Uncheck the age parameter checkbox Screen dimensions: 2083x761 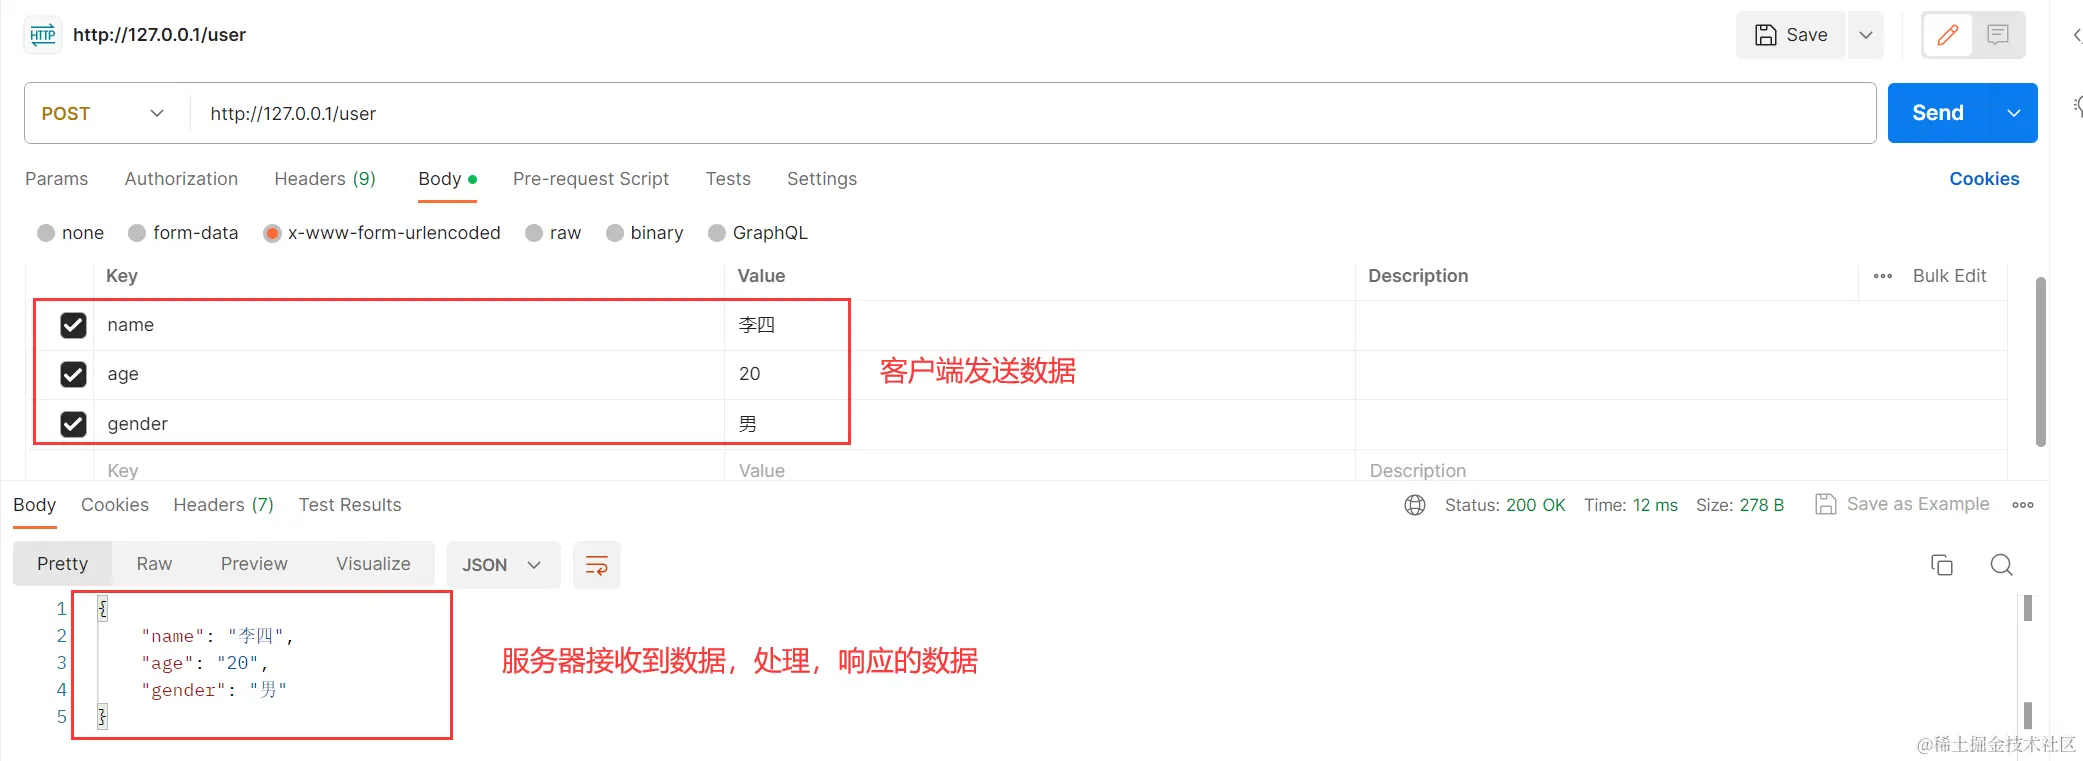(x=73, y=374)
